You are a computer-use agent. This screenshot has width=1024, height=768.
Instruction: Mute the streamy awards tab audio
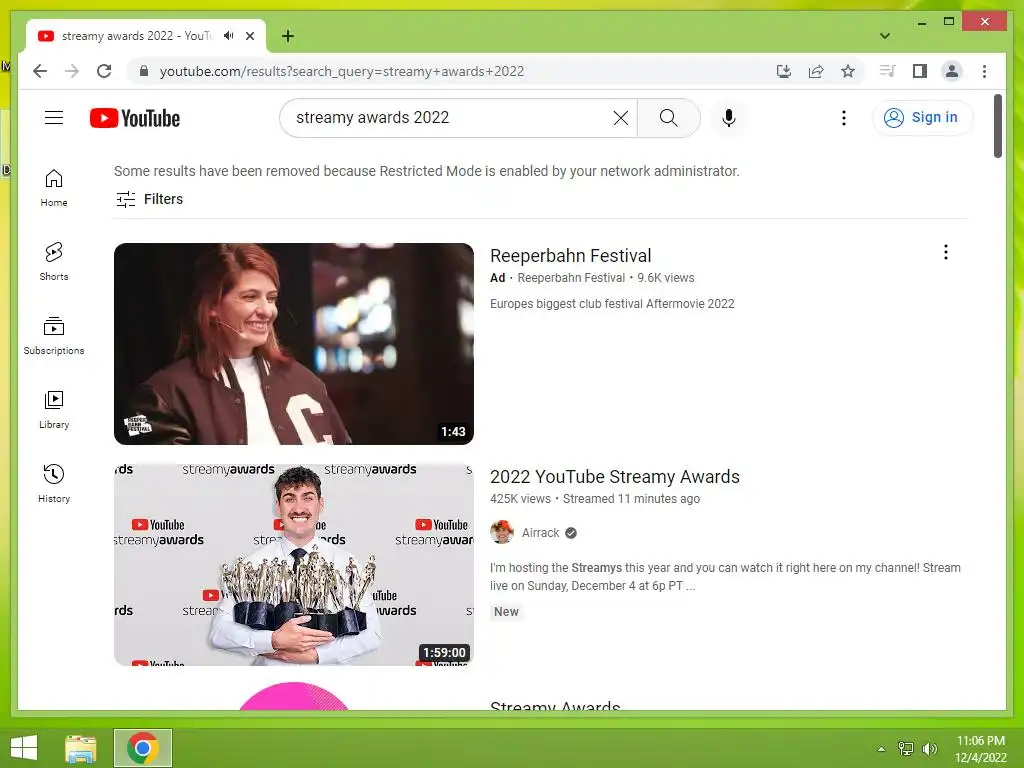[x=228, y=36]
